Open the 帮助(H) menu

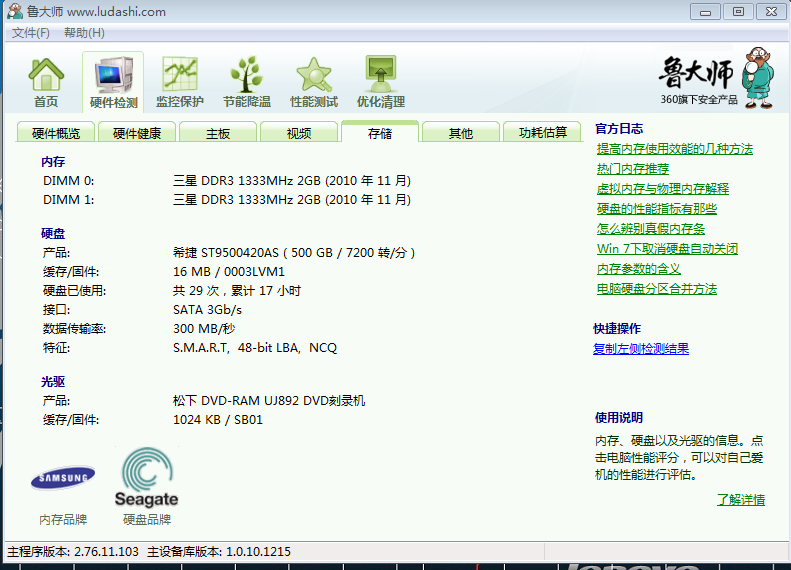(x=83, y=33)
